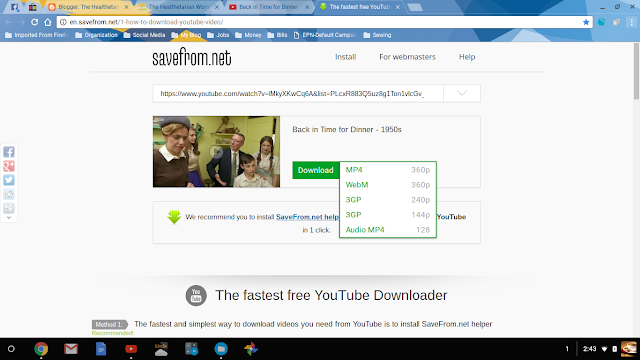This screenshot has height=360, width=640.
Task: Share the page via the Twitter icon
Action: pos(9,180)
